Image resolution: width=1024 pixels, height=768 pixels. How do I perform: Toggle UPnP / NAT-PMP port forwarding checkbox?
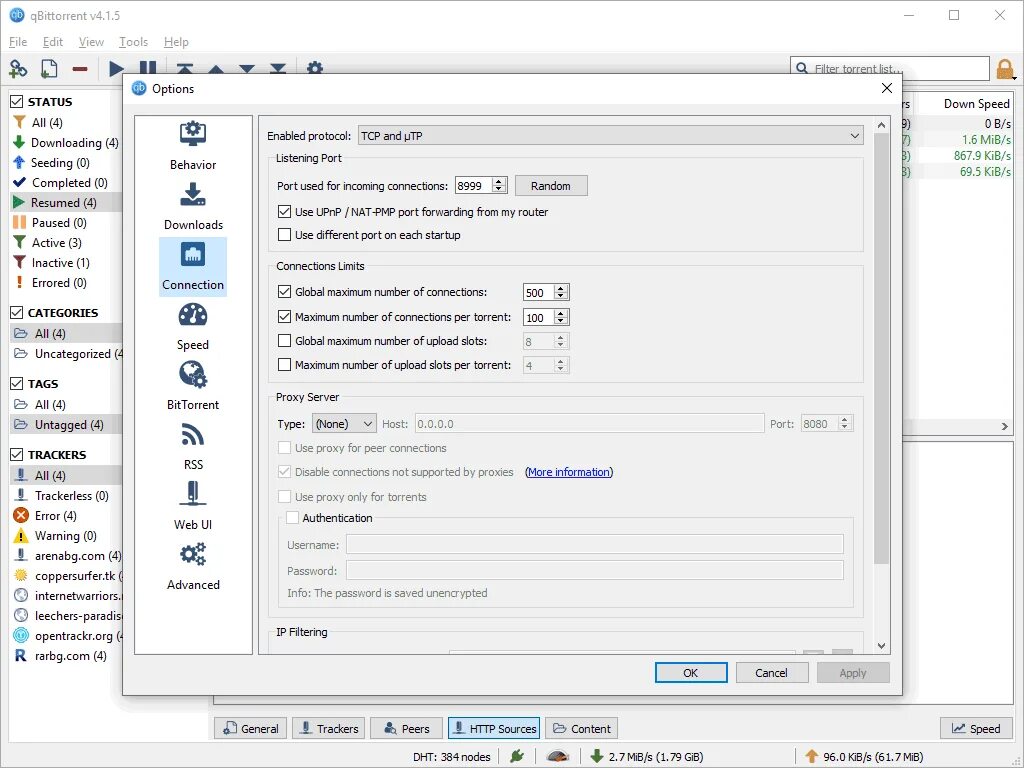[284, 212]
